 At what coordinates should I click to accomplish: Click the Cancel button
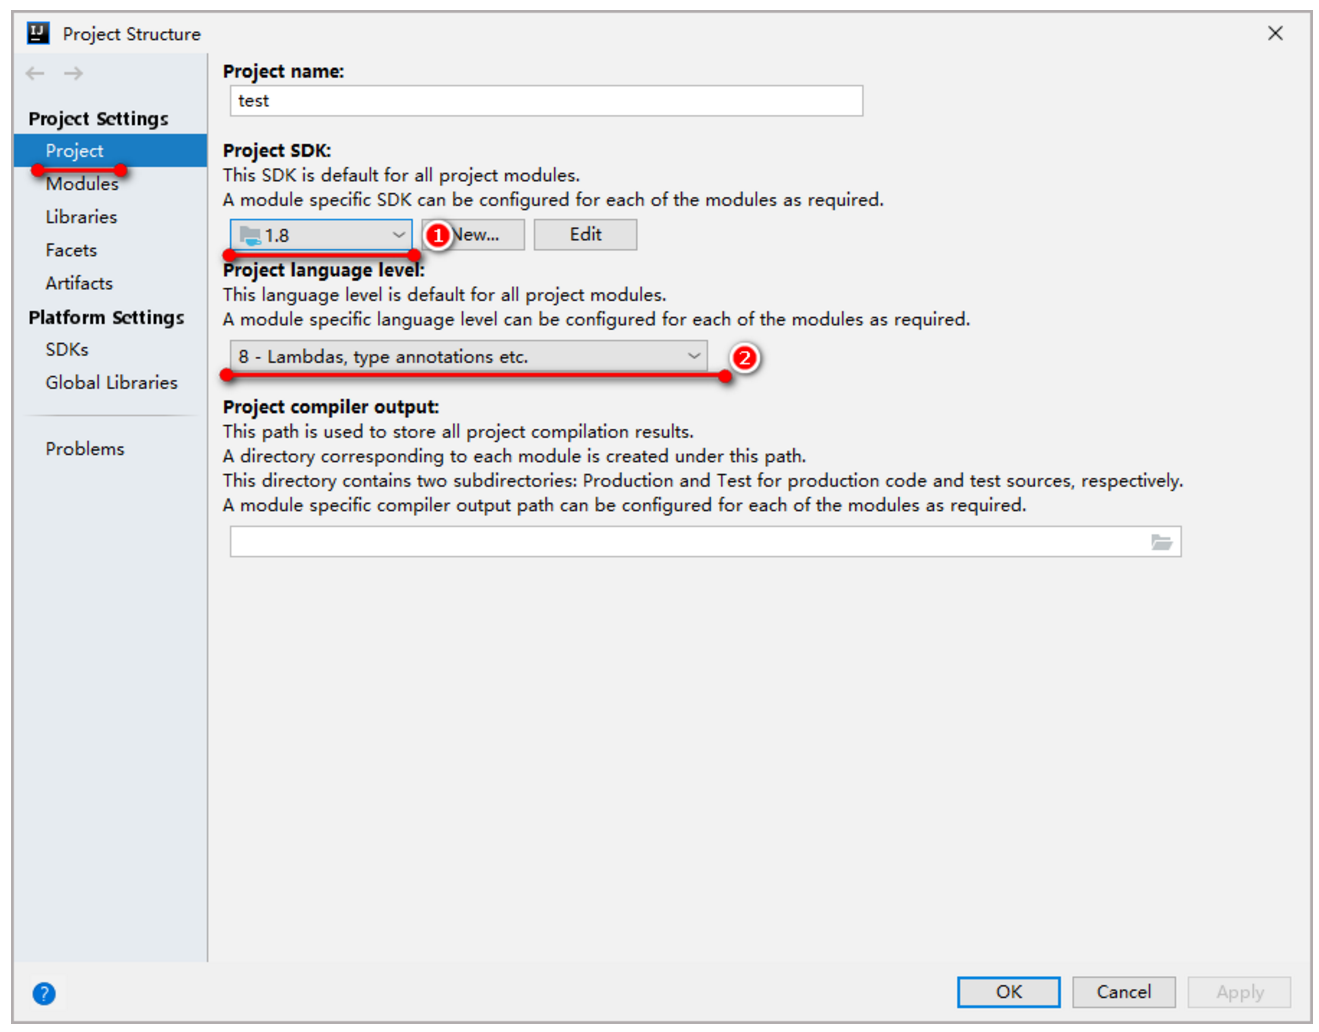click(x=1124, y=992)
